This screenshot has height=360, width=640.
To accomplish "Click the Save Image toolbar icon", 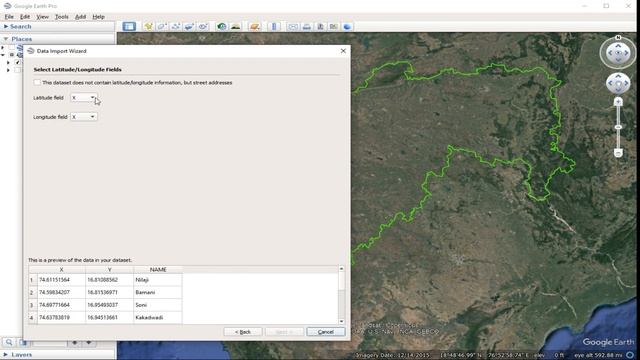I will click(320, 27).
